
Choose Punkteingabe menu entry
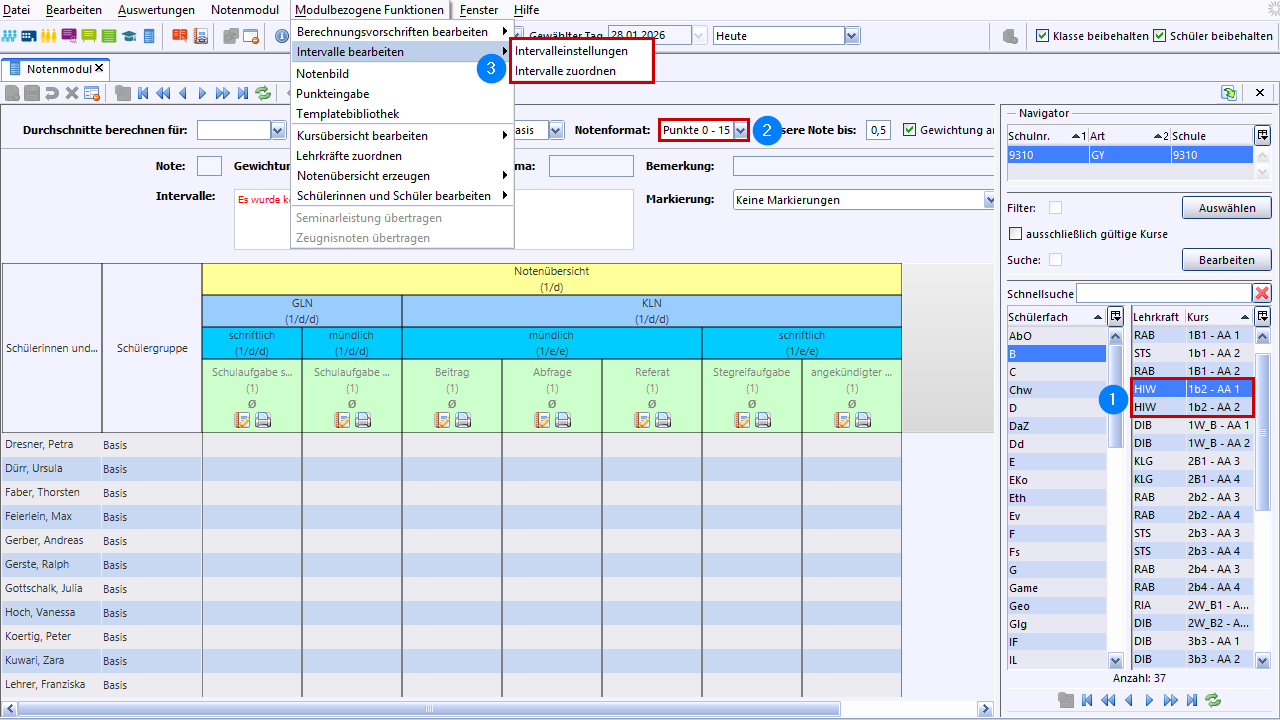[x=332, y=94]
